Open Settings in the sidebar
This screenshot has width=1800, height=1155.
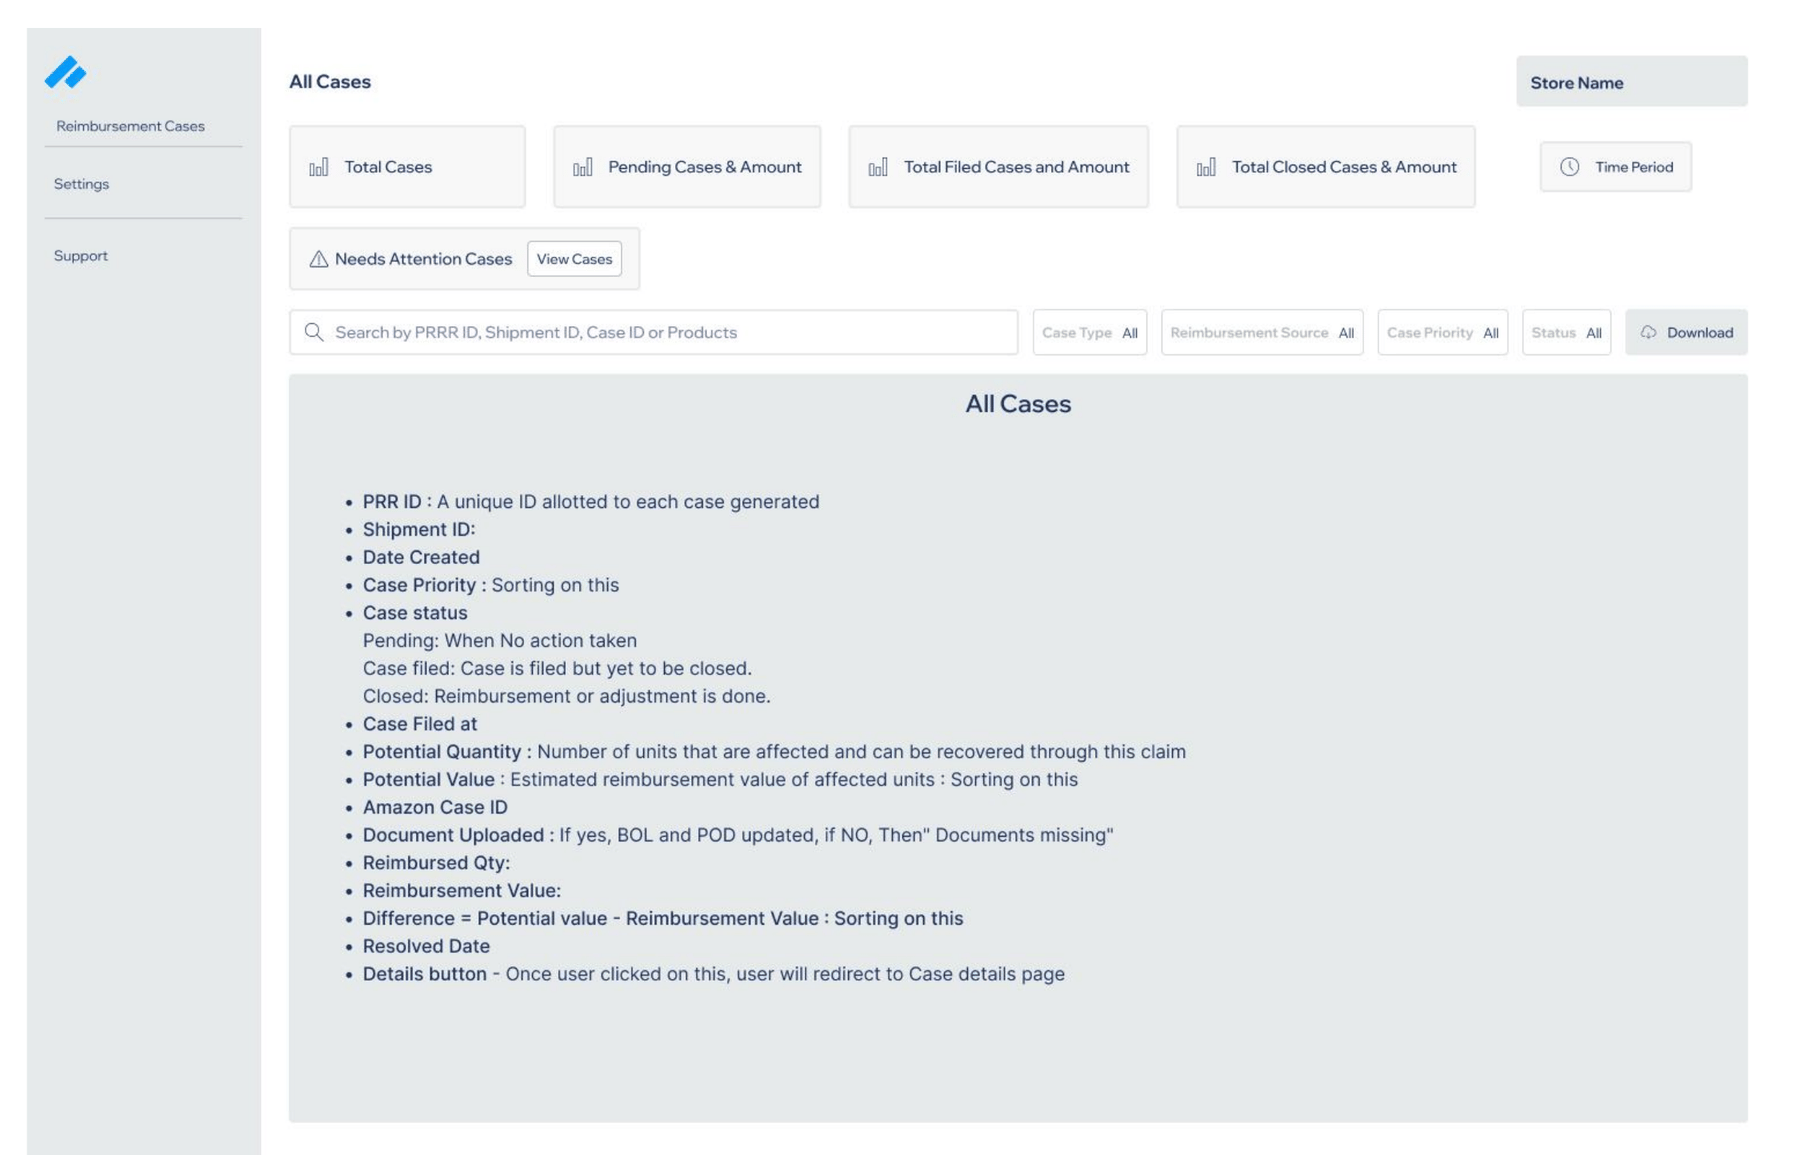(x=81, y=184)
